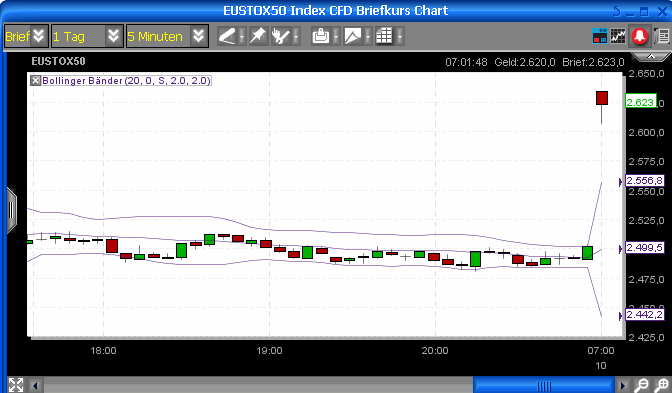Viewport: 672px width, 393px height.
Task: Click the 2.475,0 price axis label
Action: coord(646,279)
